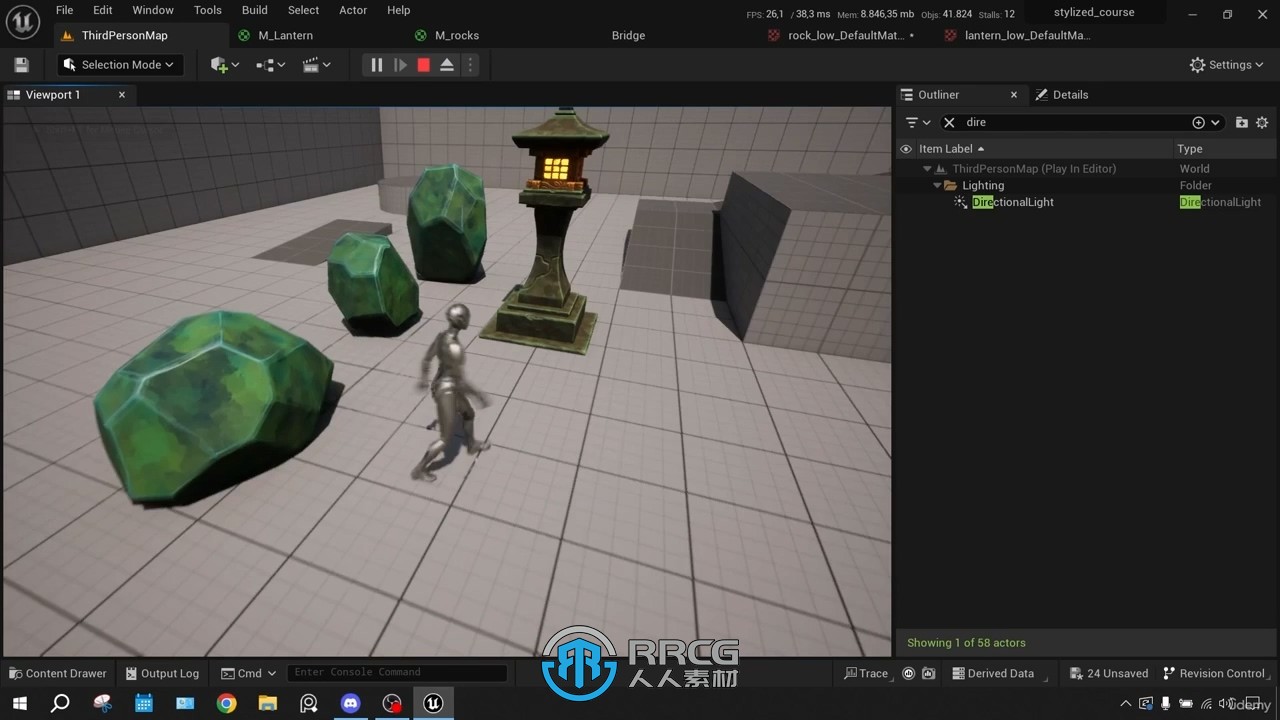Open Google Chrome from the taskbar
The height and width of the screenshot is (720, 1280).
[226, 704]
